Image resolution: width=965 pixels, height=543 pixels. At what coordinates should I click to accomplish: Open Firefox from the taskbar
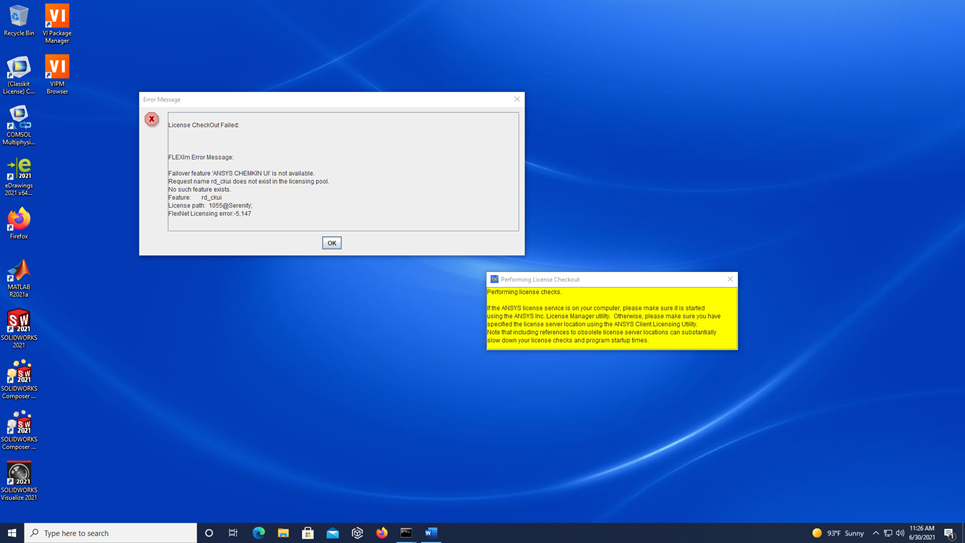(x=382, y=533)
